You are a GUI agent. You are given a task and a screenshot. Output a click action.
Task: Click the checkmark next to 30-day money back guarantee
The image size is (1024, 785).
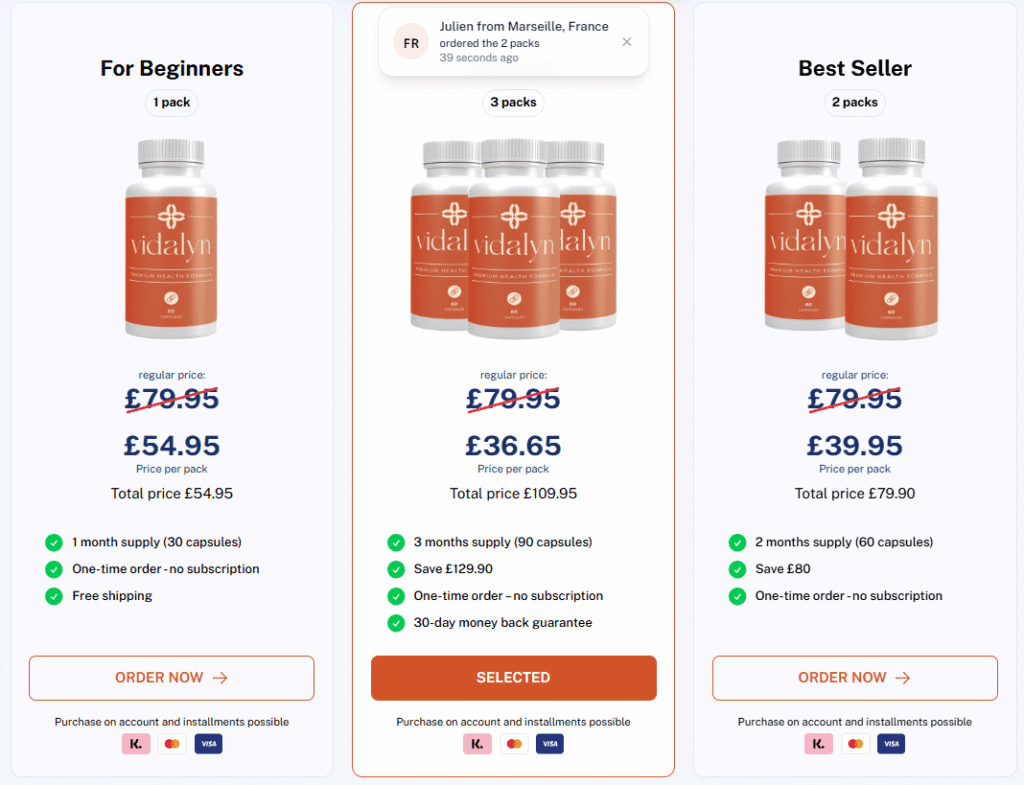[x=396, y=621]
